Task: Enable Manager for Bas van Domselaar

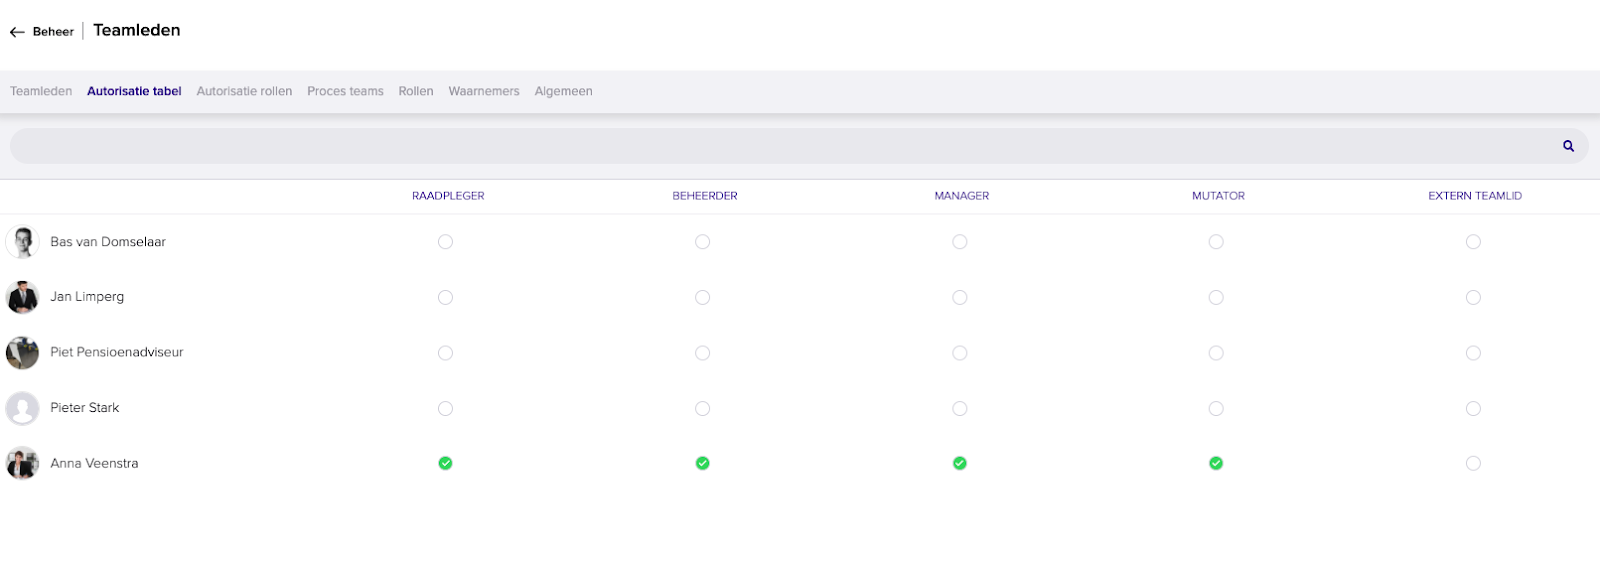Action: 959,242
